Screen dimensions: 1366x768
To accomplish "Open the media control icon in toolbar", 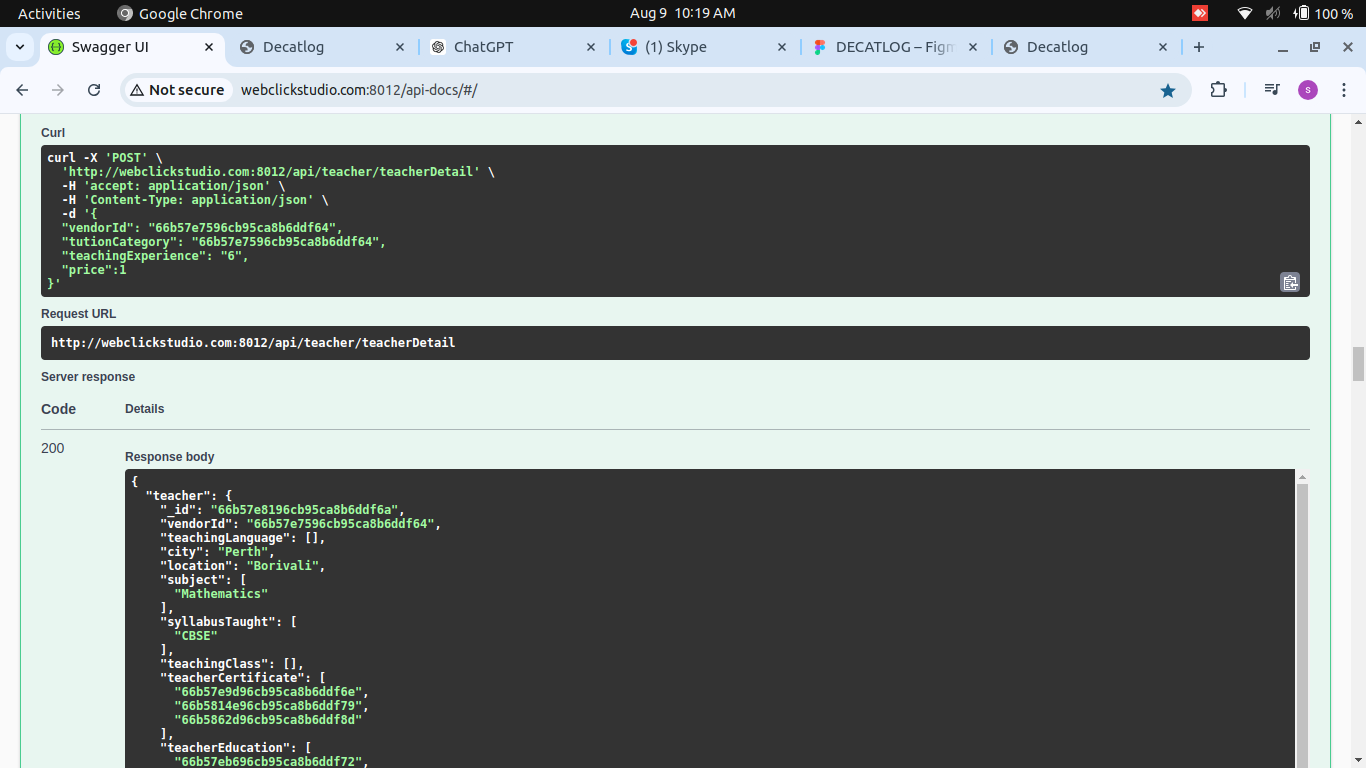I will pos(1272,90).
